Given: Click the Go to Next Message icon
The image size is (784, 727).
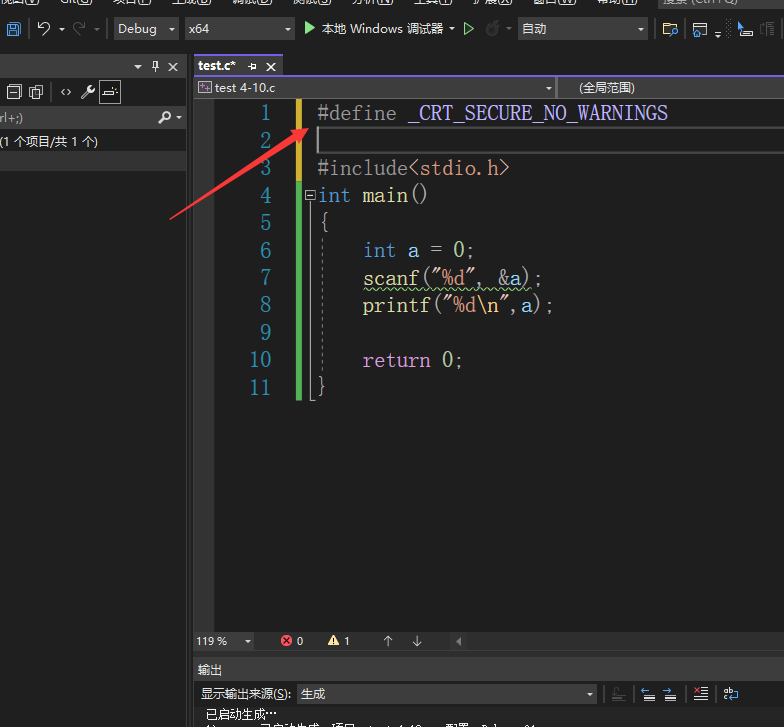Looking at the screenshot, I should tap(670, 694).
